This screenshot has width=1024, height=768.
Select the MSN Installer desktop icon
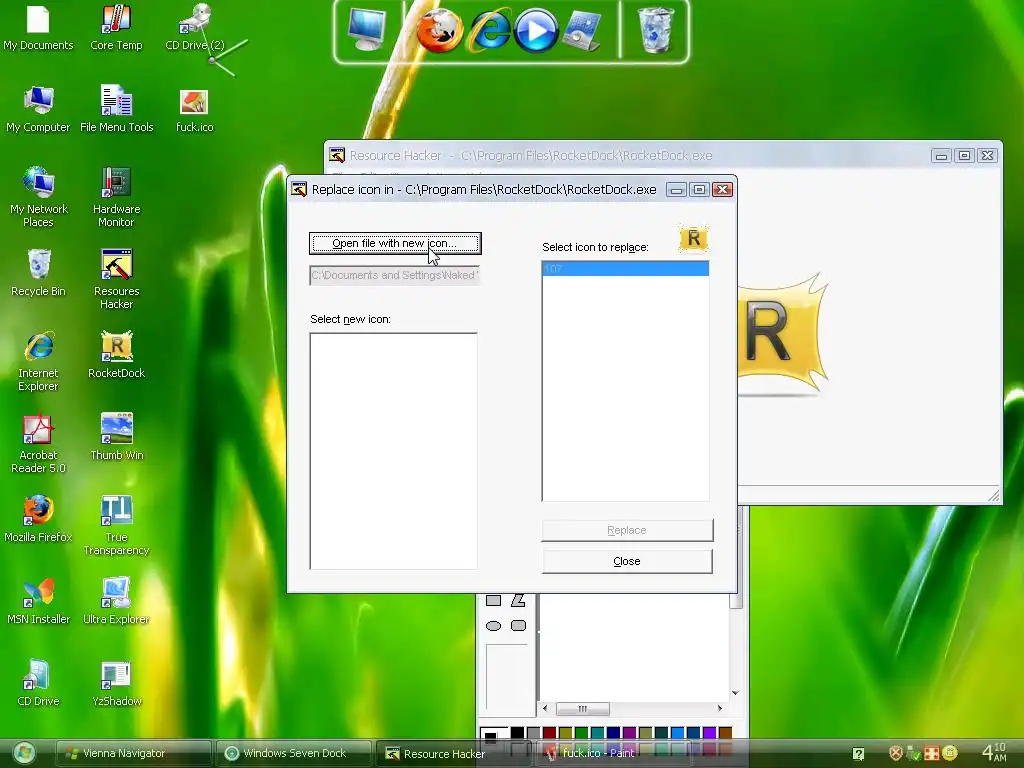click(x=38, y=601)
